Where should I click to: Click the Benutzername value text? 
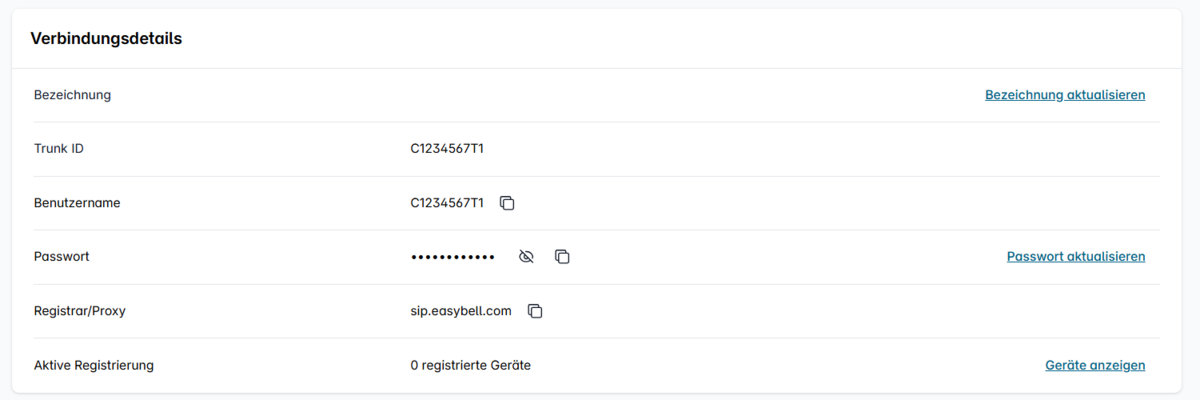[x=447, y=203]
